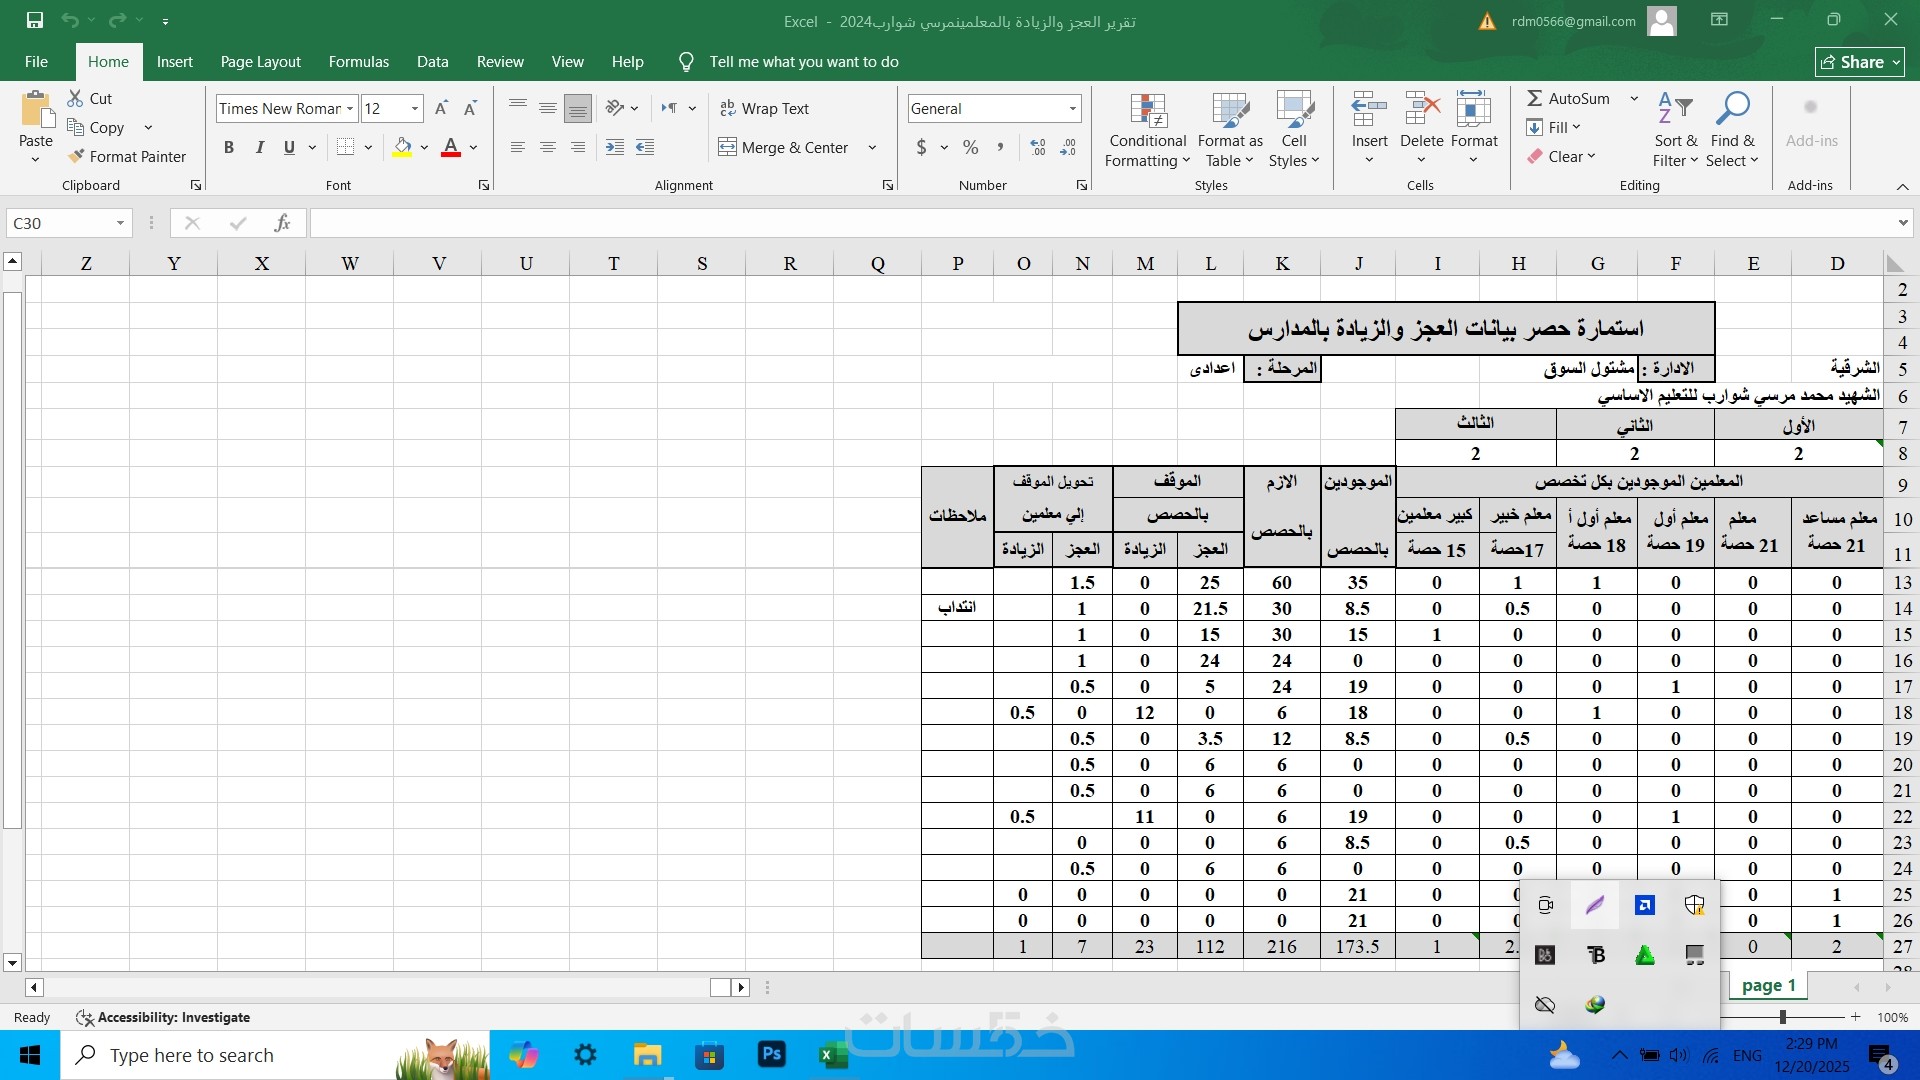Click the AutoSum sigma icon
The image size is (1920, 1080).
pos(1534,98)
